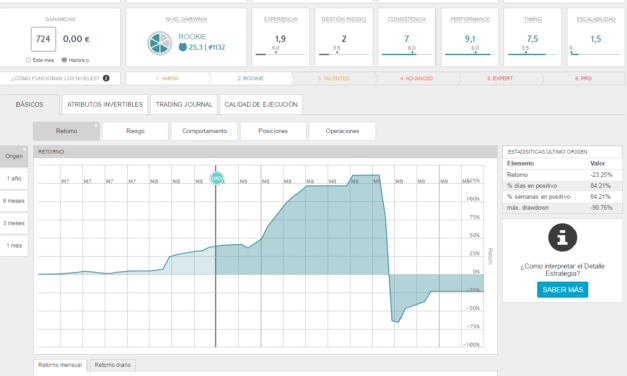627x376 pixels.
Task: Click the D-Leverage marker on the chart
Action: (216, 178)
